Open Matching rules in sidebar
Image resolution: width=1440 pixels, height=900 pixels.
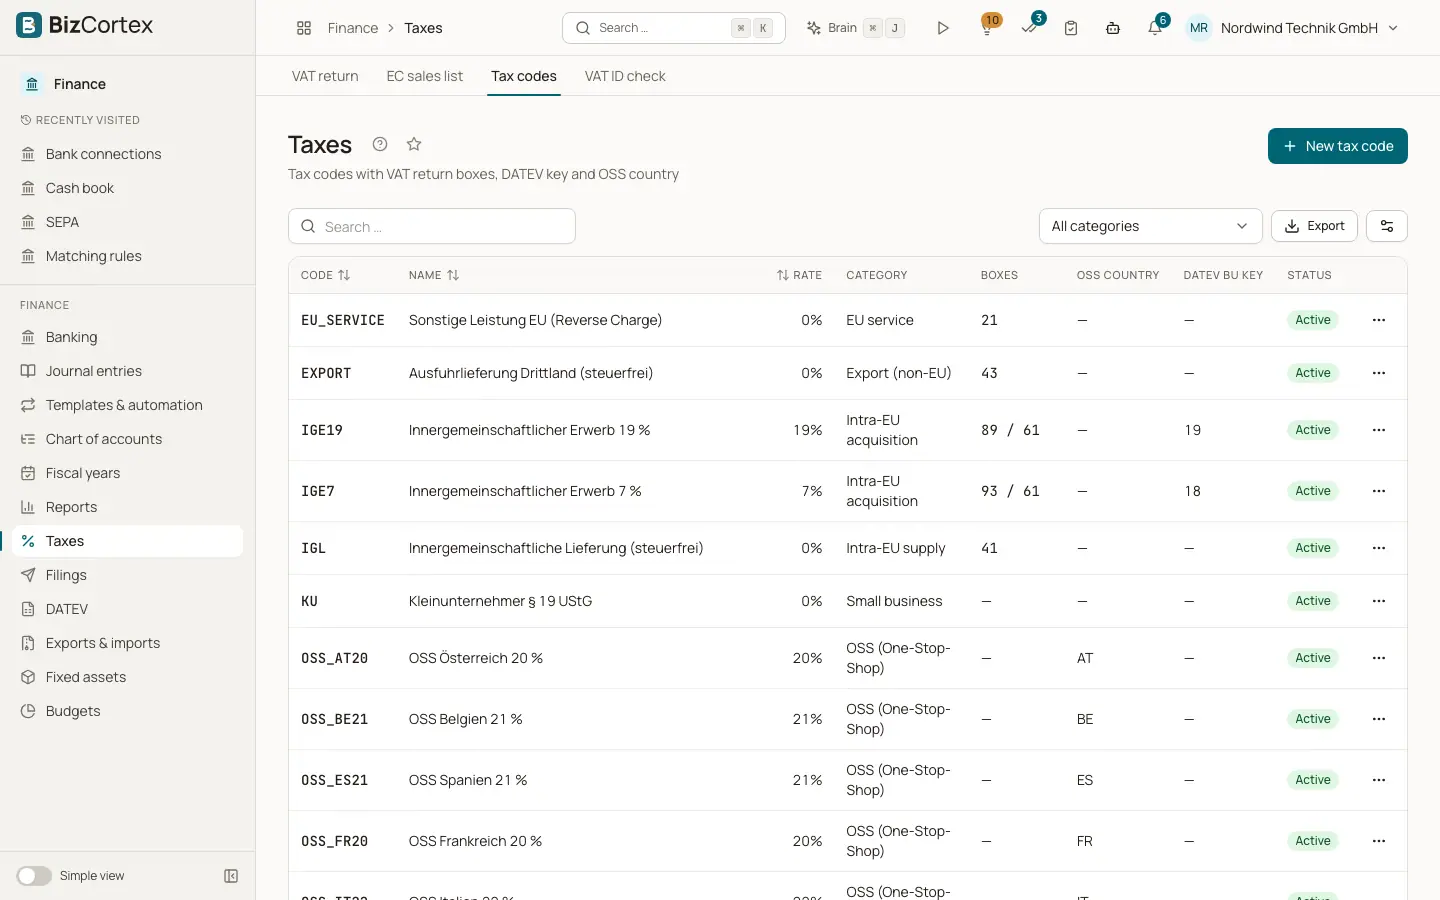point(128,256)
